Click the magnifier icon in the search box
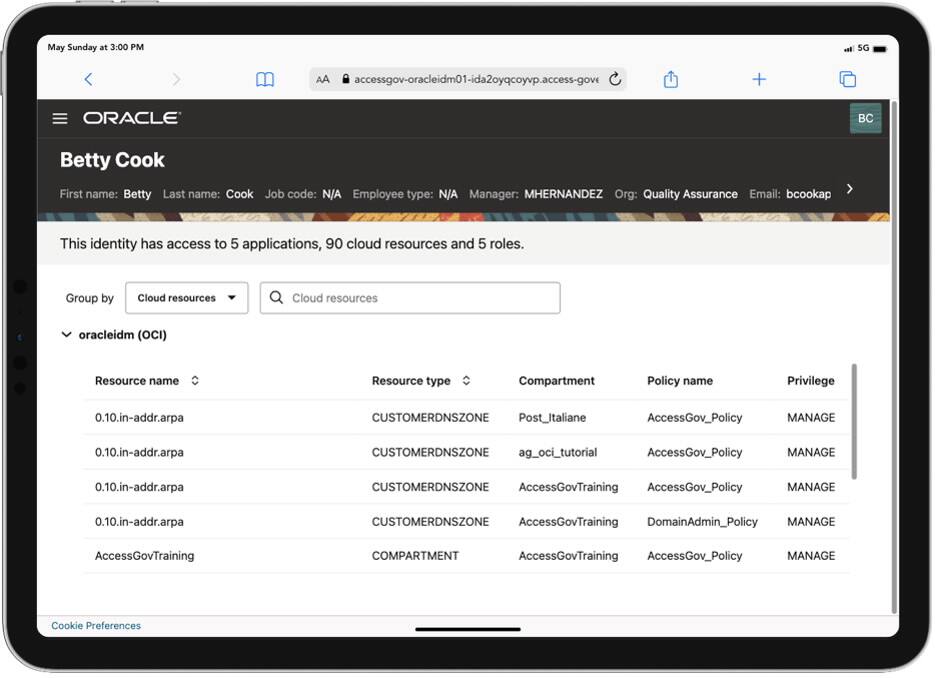 (276, 297)
